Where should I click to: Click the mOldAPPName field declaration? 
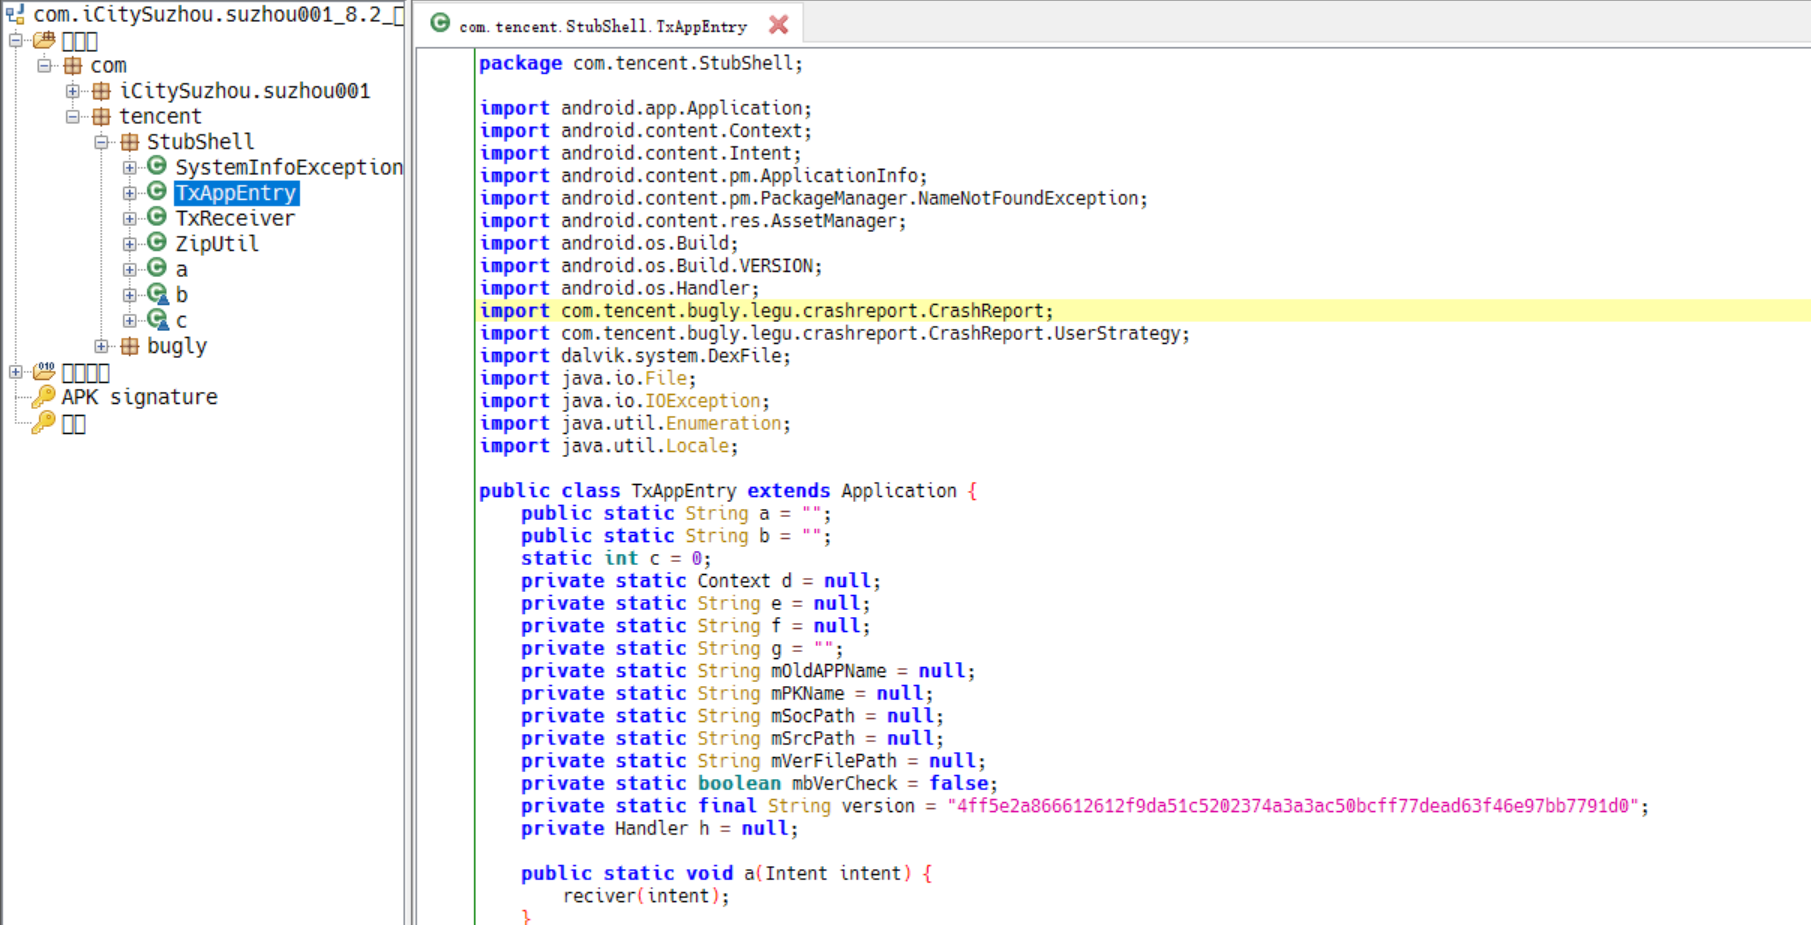click(748, 671)
